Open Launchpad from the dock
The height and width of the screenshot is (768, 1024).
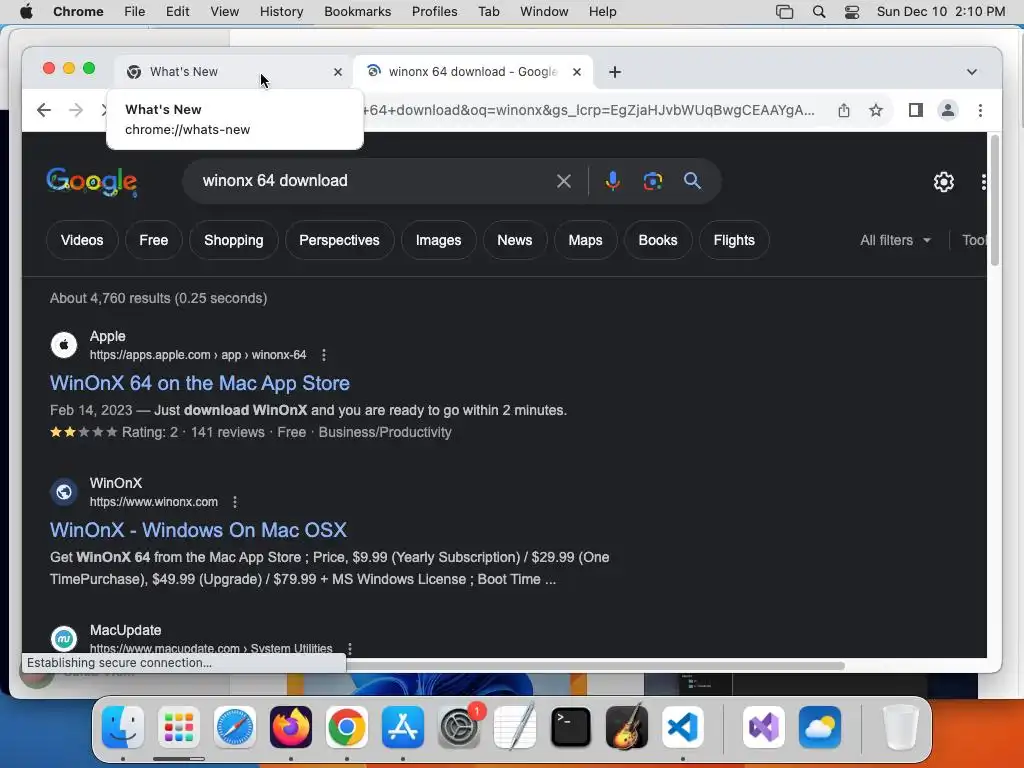(x=178, y=728)
